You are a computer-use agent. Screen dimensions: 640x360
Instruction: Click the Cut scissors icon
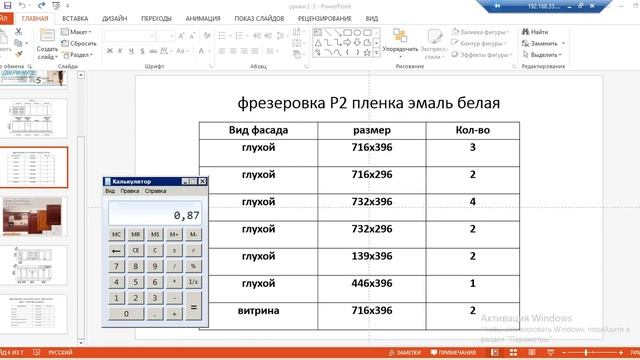(18, 31)
